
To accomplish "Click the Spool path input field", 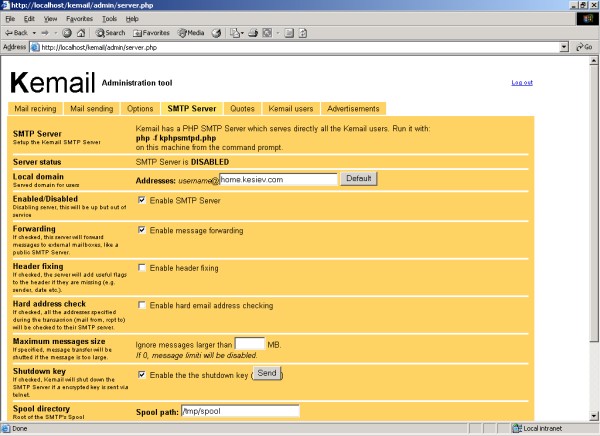I will (x=240, y=411).
